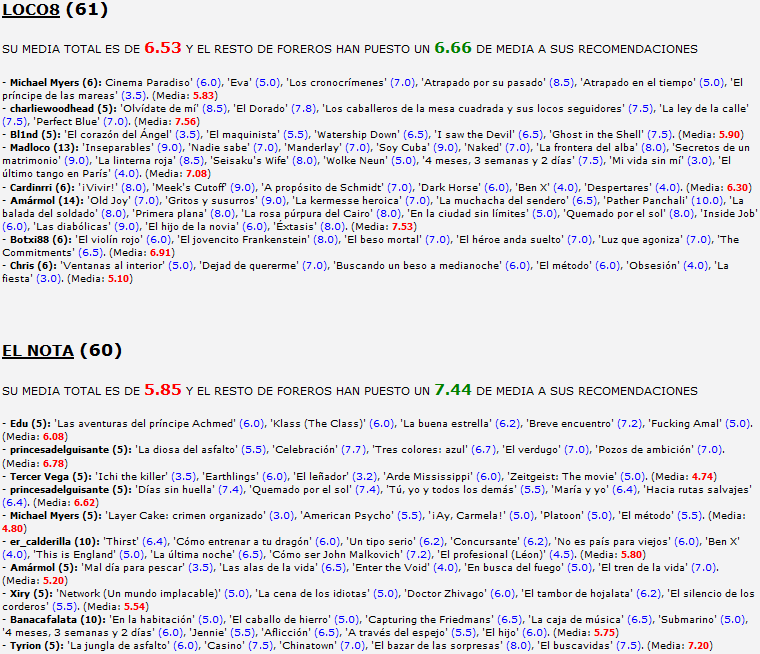This screenshot has width=760, height=654.
Task: Select the username 'Botxi88 (6):'
Action: coord(41,240)
